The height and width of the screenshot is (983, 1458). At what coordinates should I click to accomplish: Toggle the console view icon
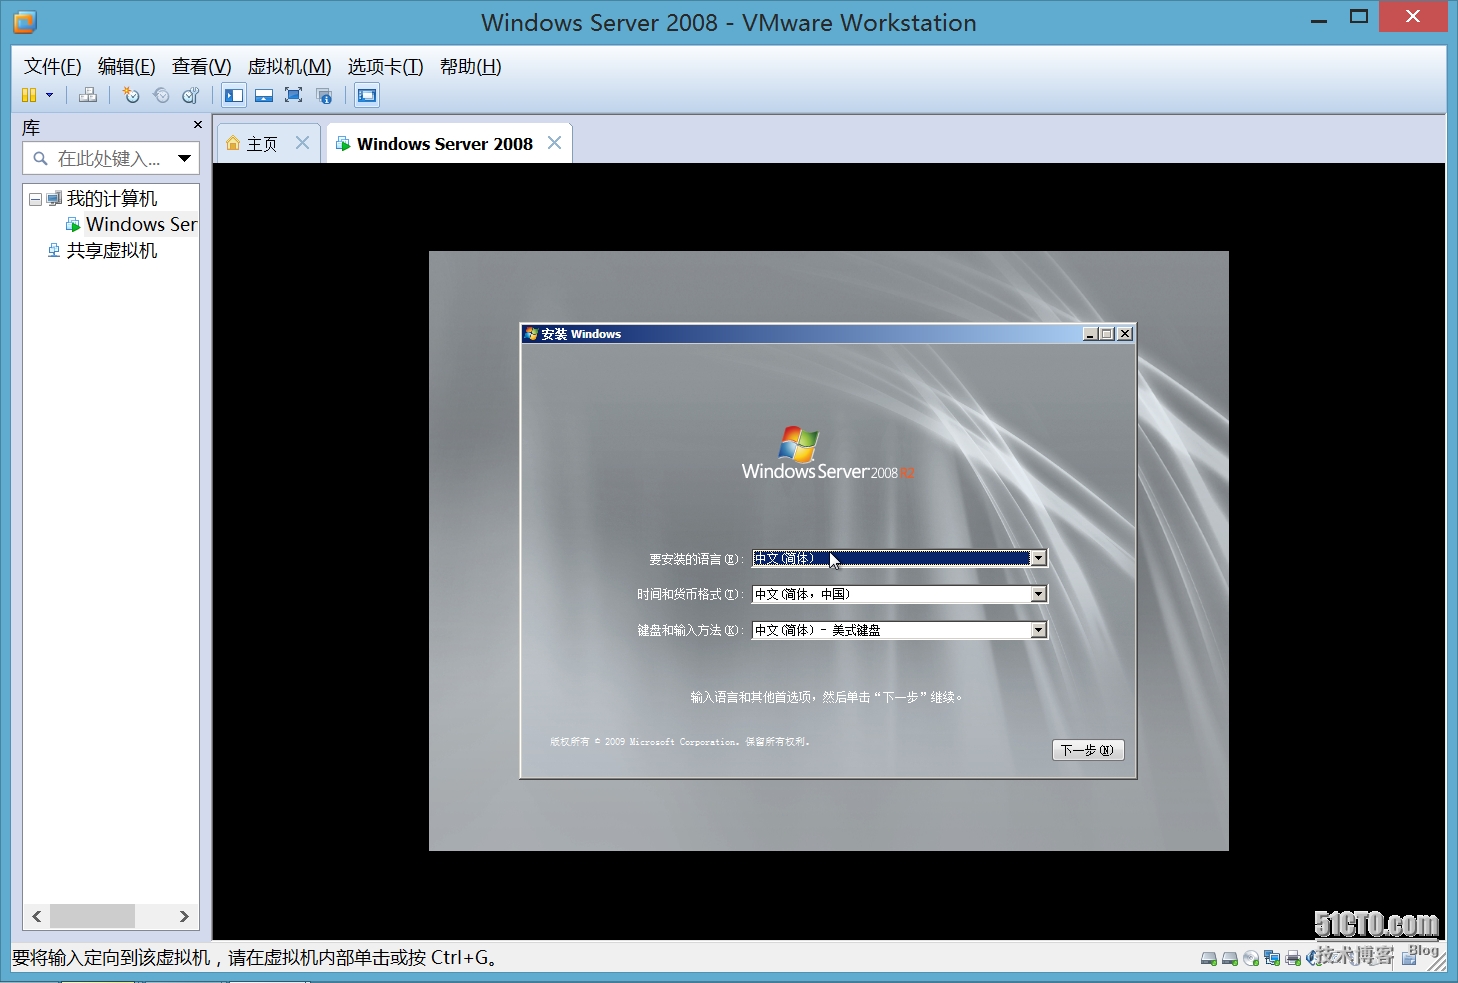pos(367,95)
